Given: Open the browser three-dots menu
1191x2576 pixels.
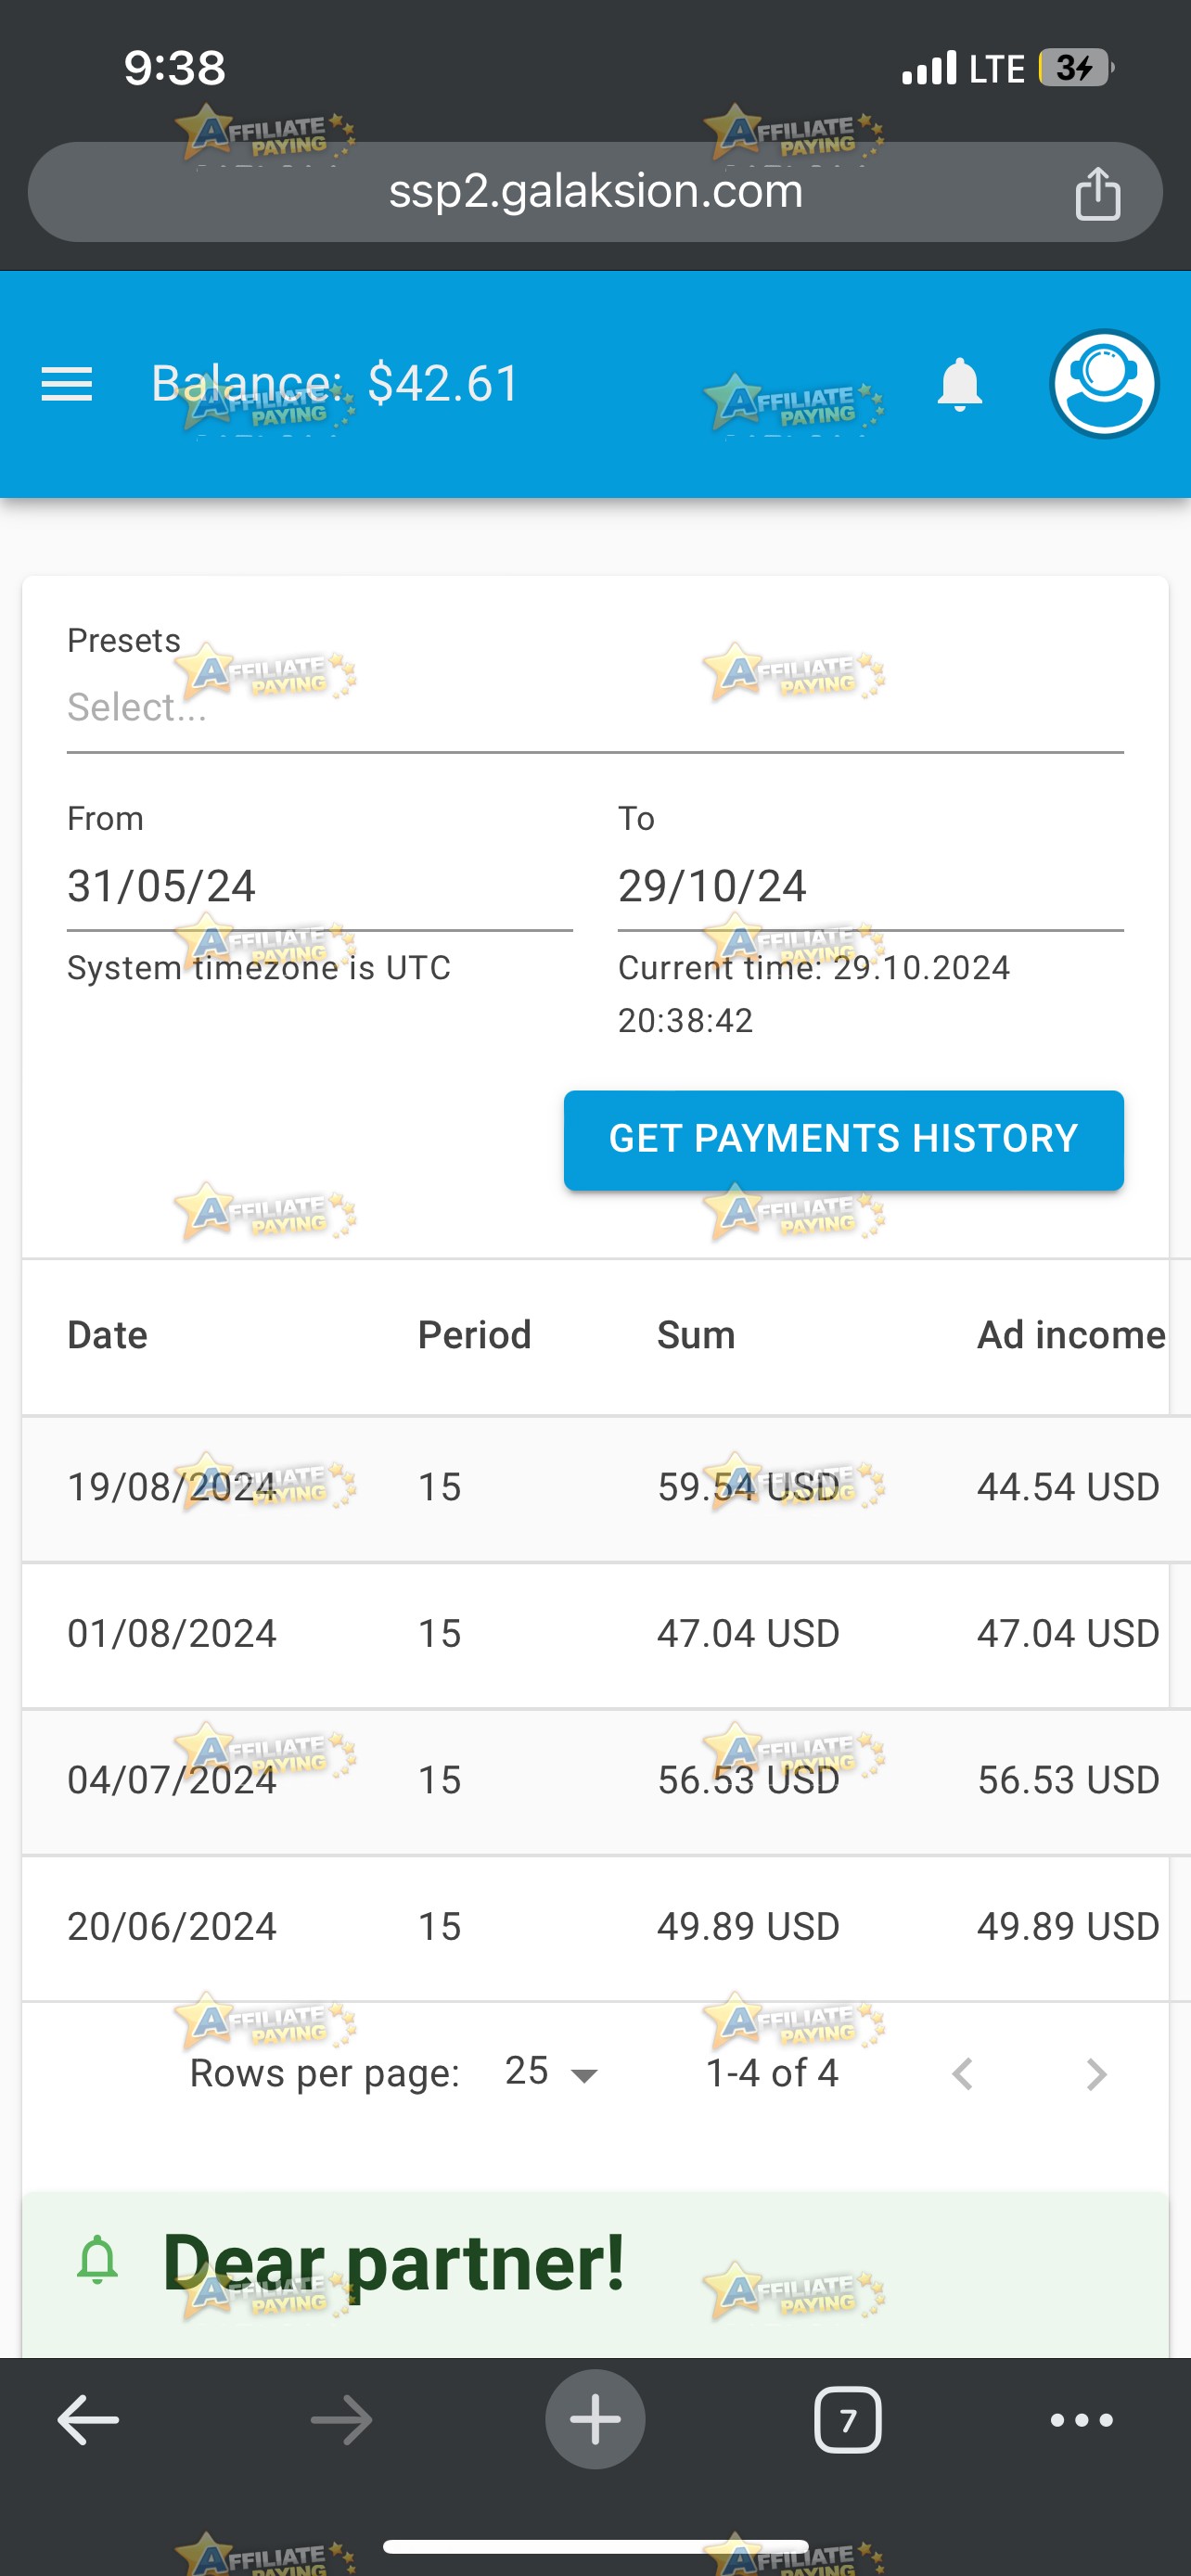Looking at the screenshot, I should click(1081, 2420).
